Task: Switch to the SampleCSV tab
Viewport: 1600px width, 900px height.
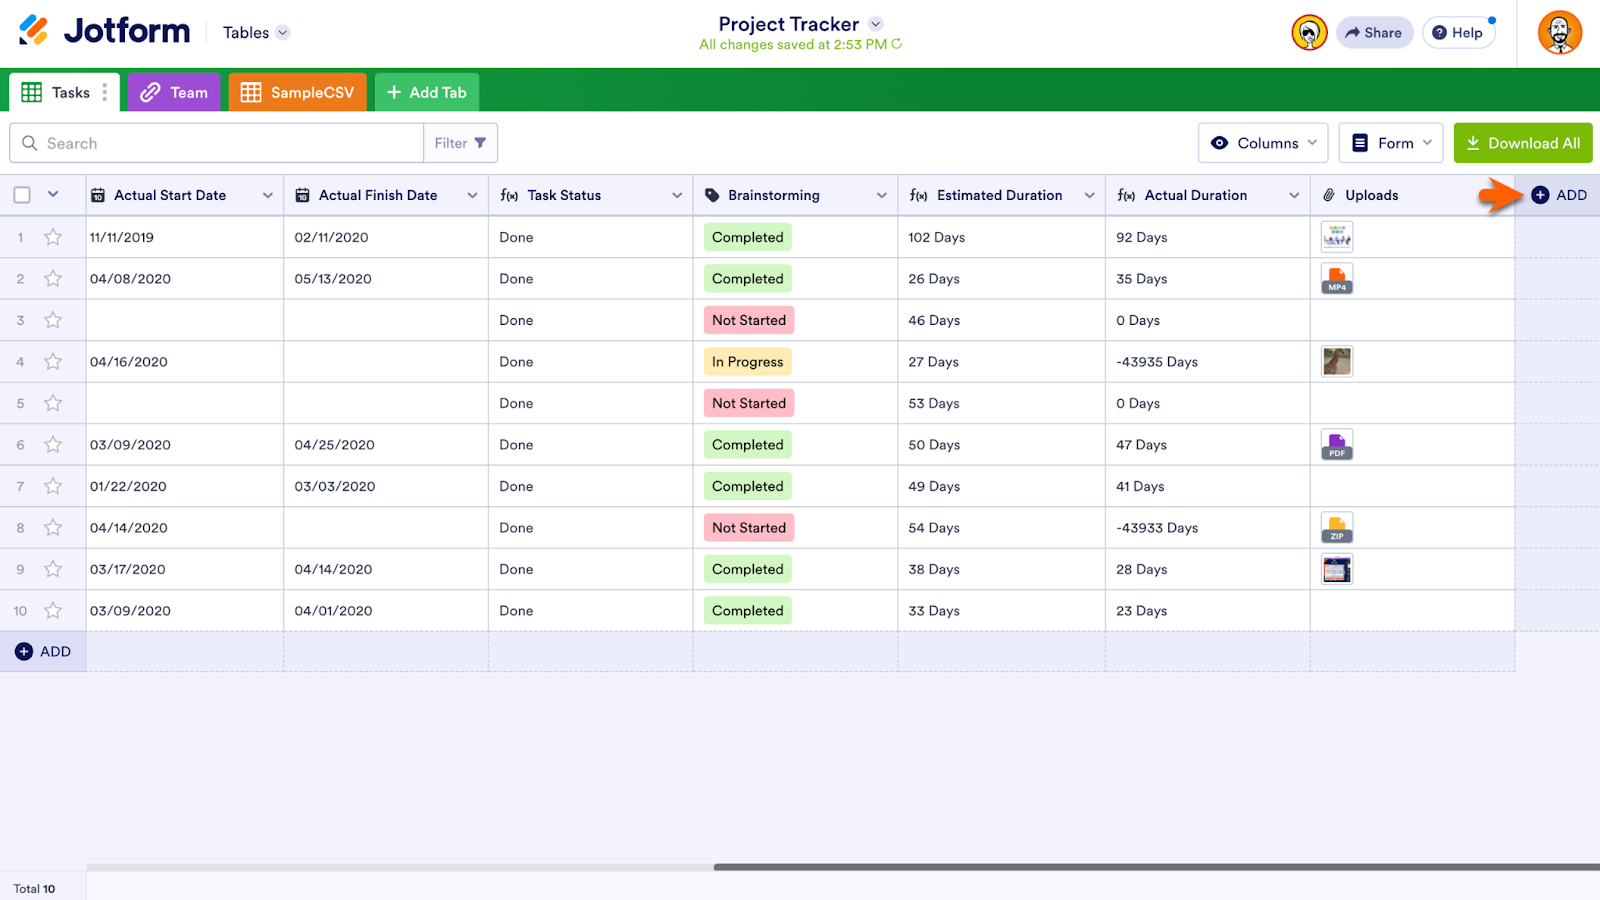Action: (x=298, y=92)
